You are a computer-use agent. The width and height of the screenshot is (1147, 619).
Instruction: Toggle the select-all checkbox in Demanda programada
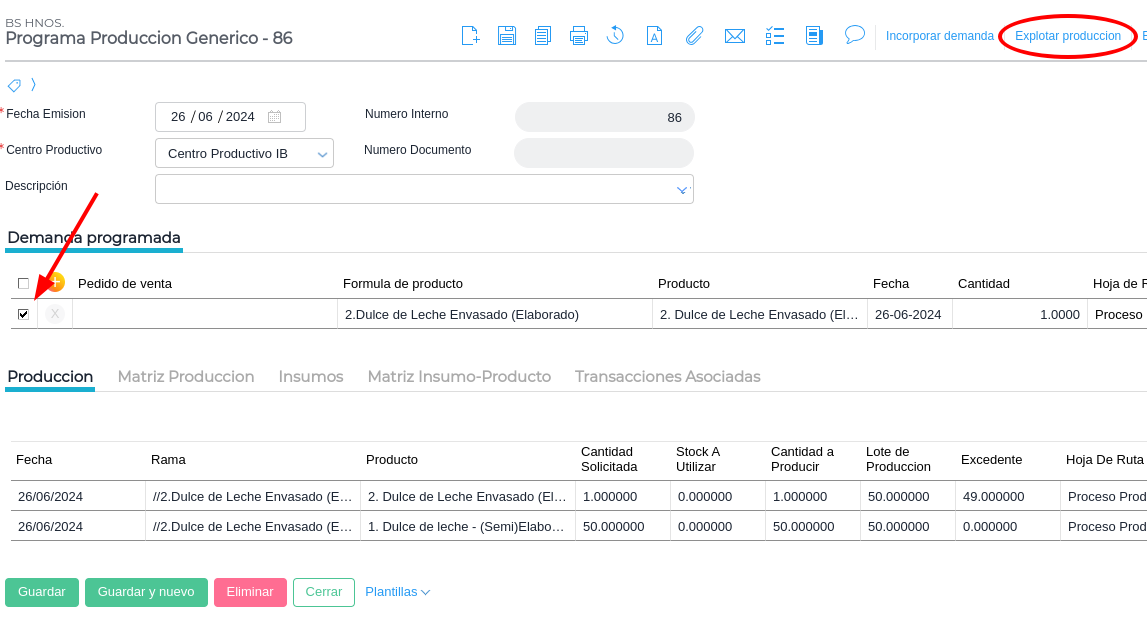coord(23,283)
